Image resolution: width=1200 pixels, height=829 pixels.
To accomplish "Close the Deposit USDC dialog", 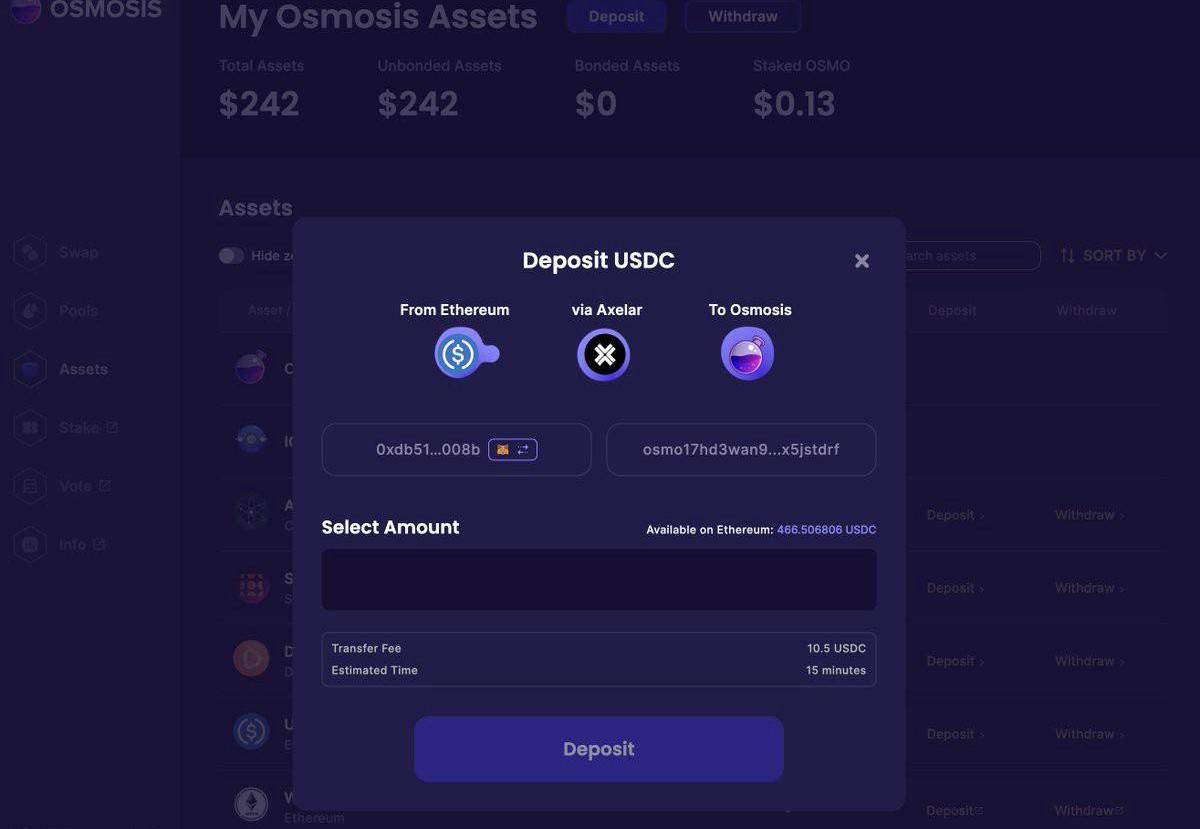I will click(862, 261).
